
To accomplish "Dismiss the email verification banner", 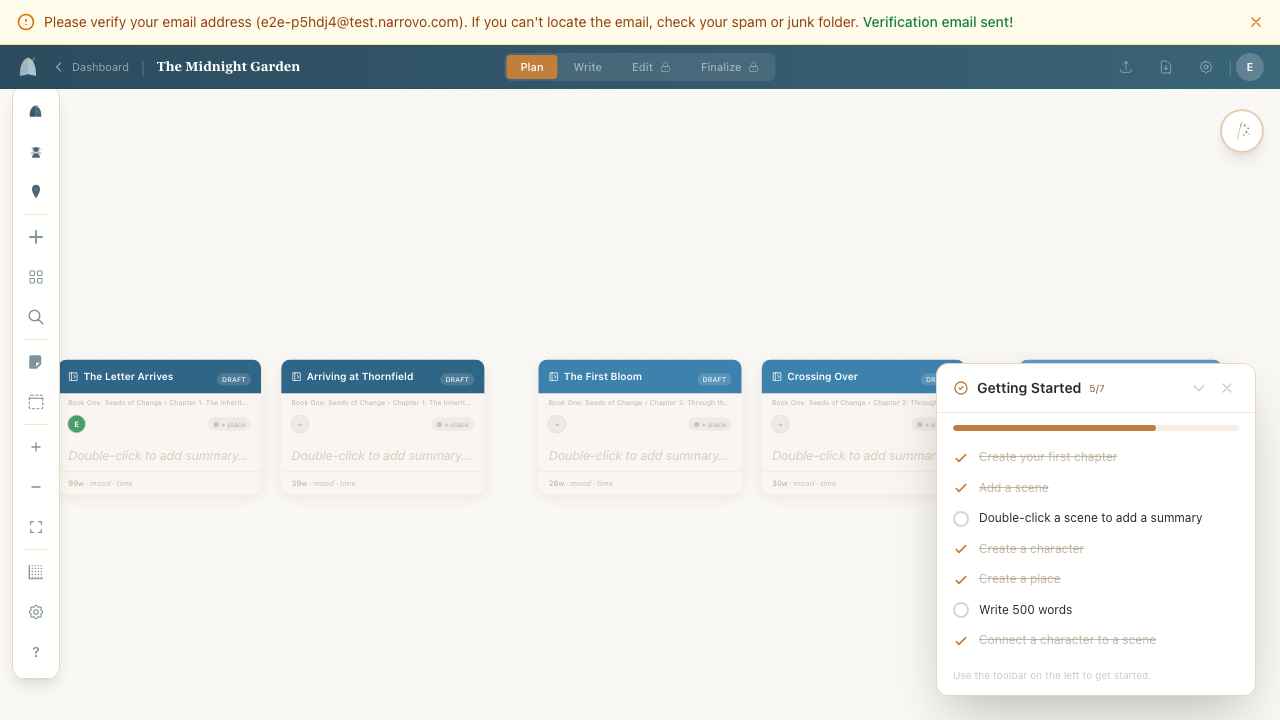I will point(1256,22).
